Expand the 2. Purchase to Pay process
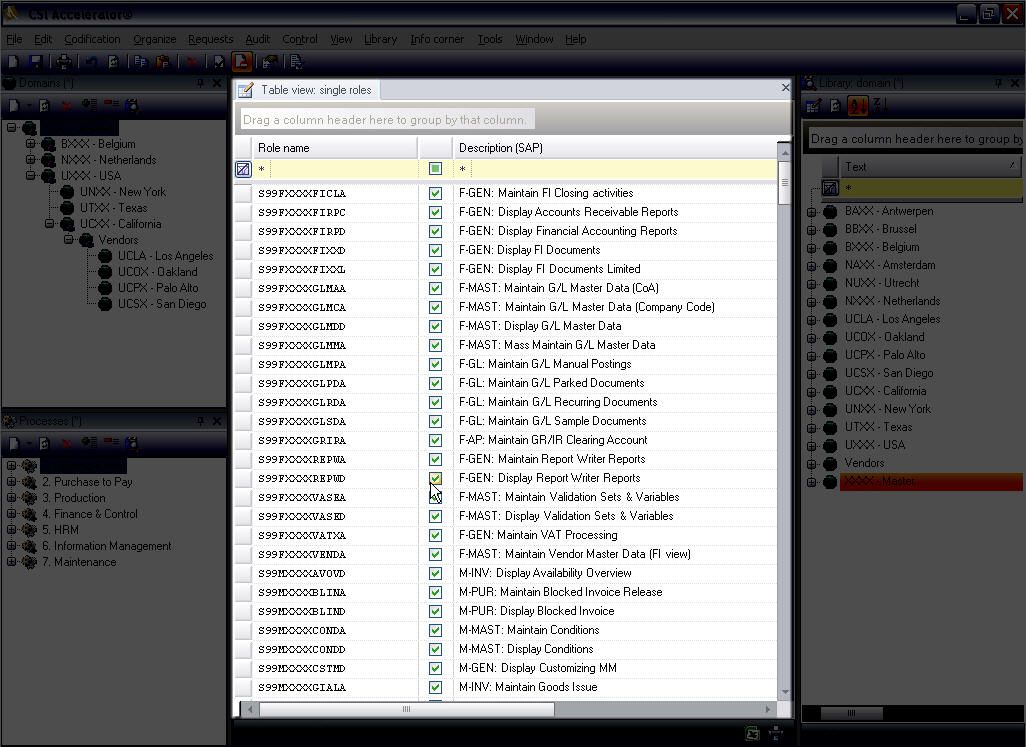This screenshot has height=747, width=1026. [11, 481]
